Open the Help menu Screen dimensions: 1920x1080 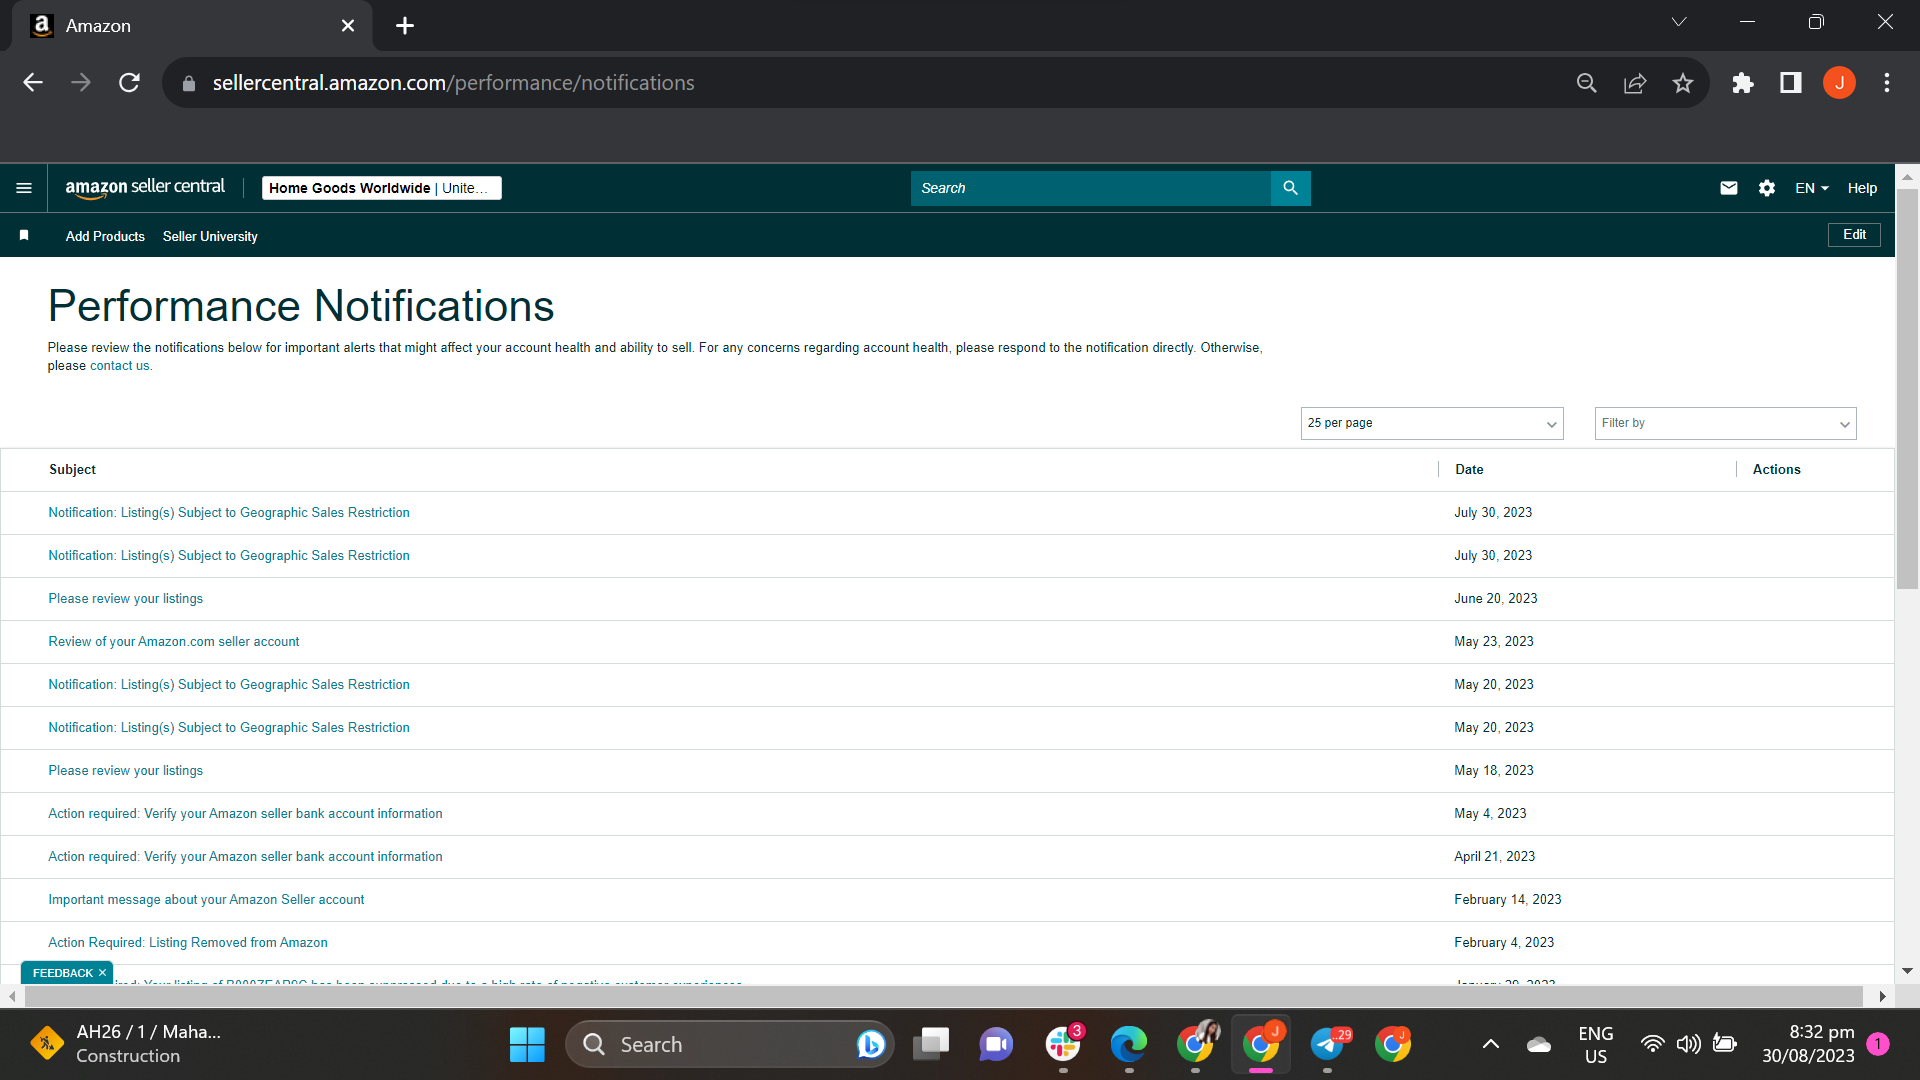click(1862, 188)
